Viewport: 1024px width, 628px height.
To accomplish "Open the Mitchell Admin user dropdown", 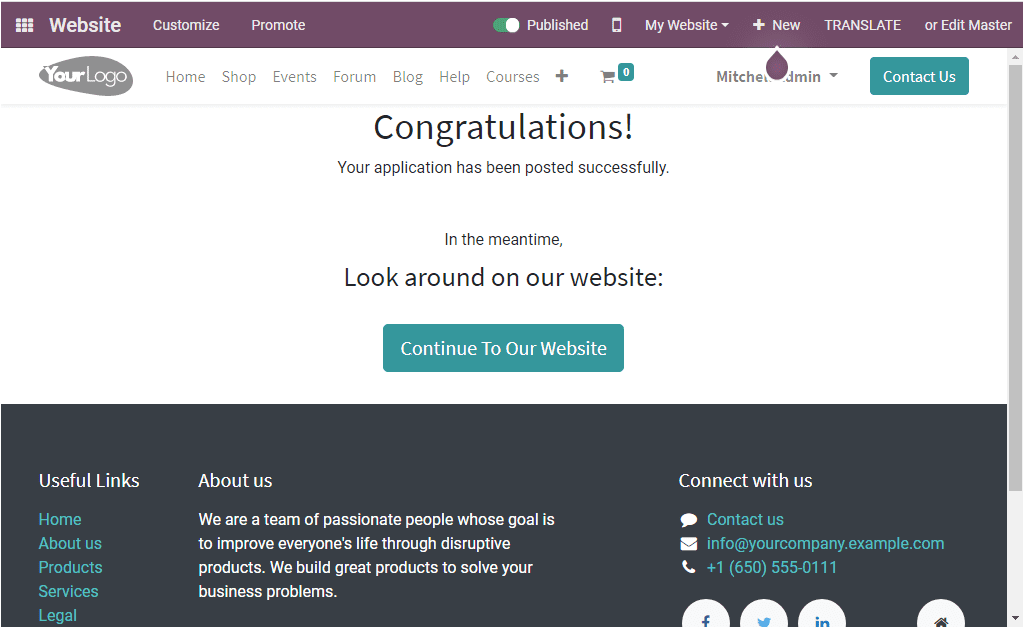I will click(x=776, y=76).
